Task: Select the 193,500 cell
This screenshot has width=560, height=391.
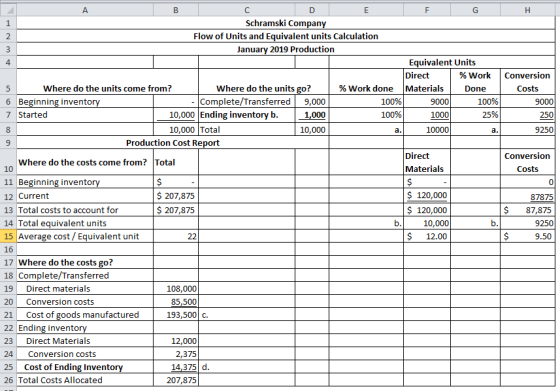Action: click(x=176, y=315)
